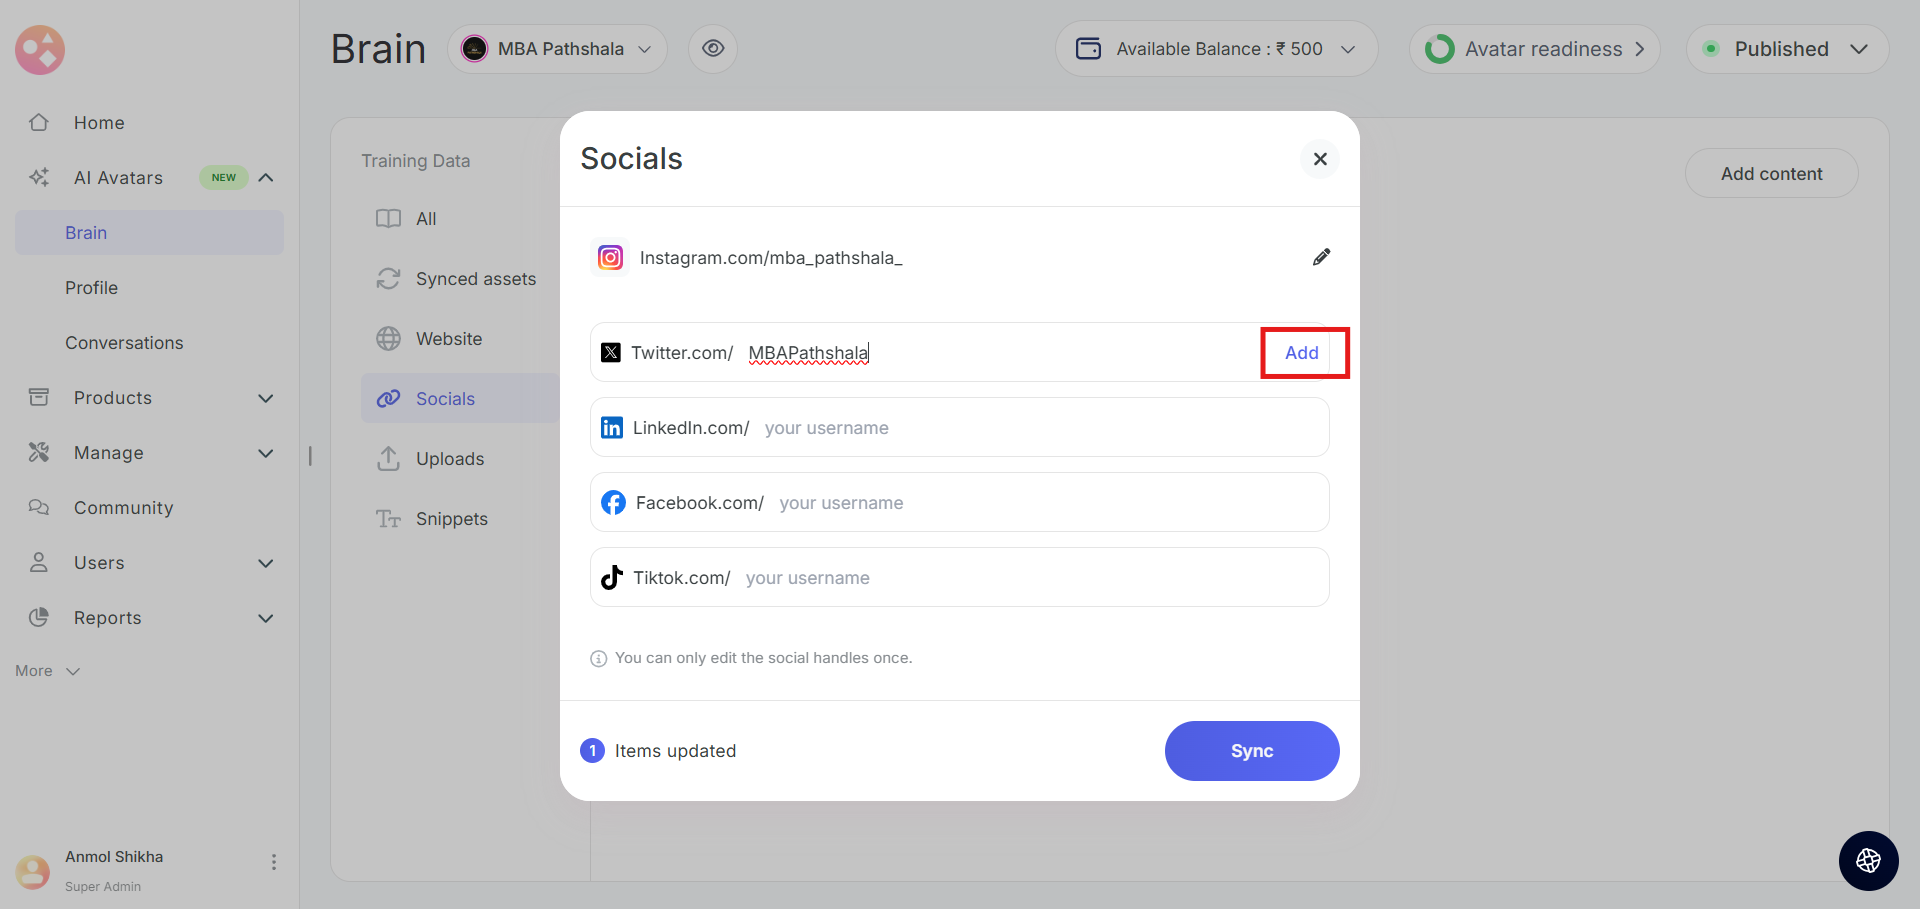
Task: Click Add next to the Twitter username
Action: click(x=1302, y=353)
